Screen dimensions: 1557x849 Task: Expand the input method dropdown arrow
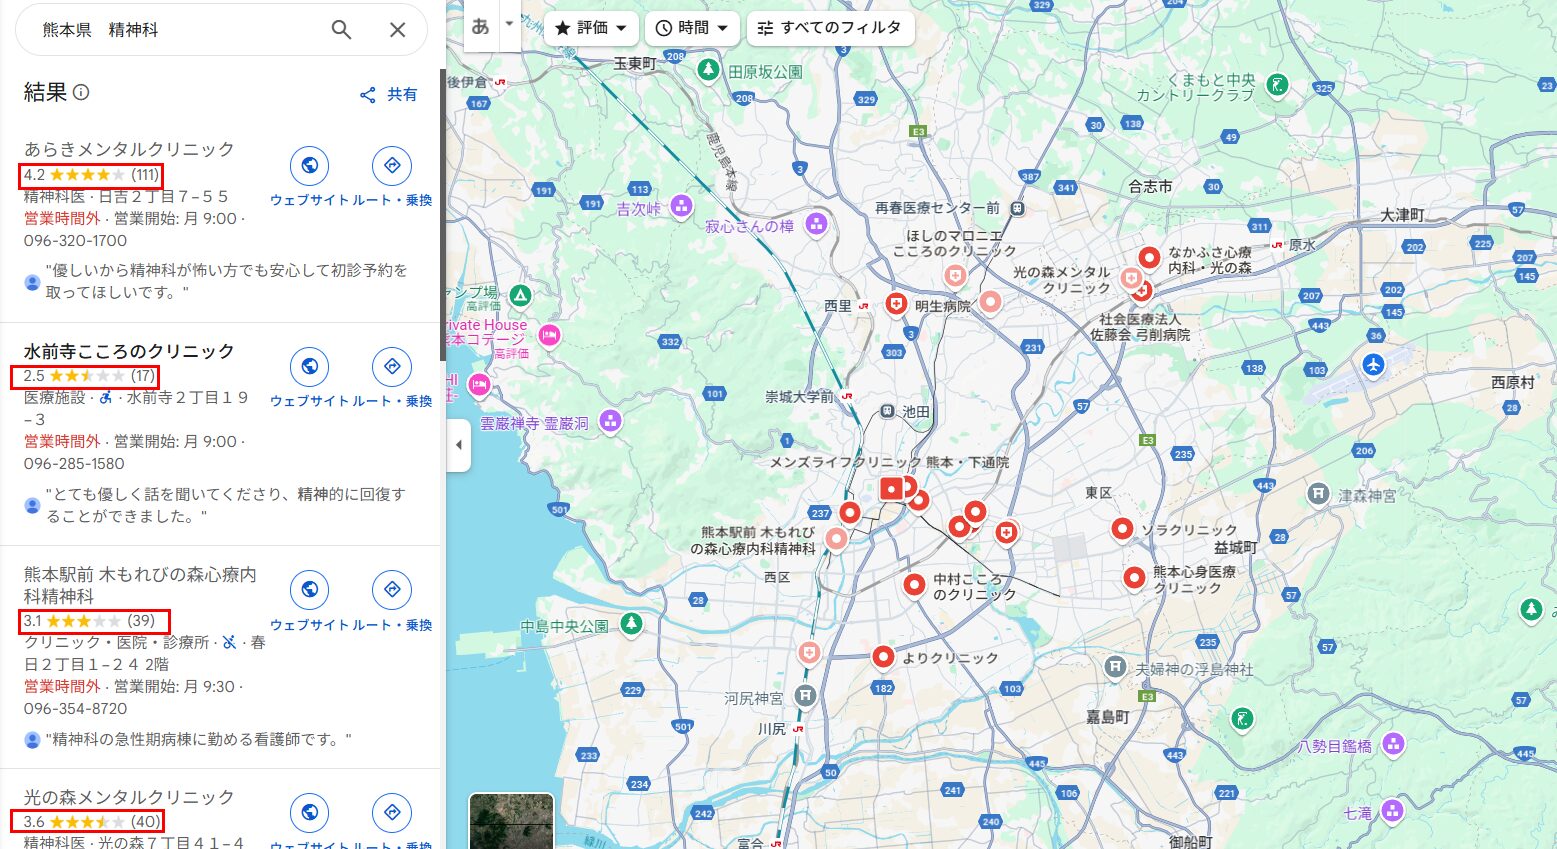click(x=510, y=24)
